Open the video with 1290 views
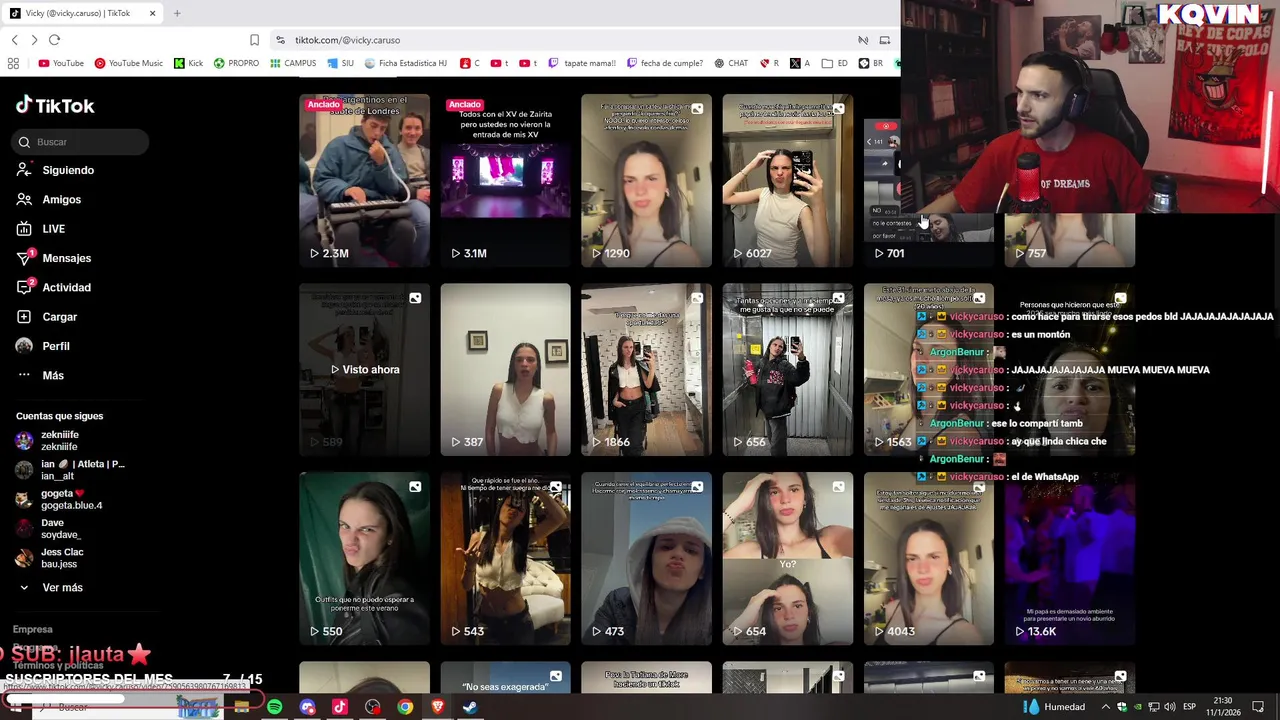1280x720 pixels. (x=646, y=180)
